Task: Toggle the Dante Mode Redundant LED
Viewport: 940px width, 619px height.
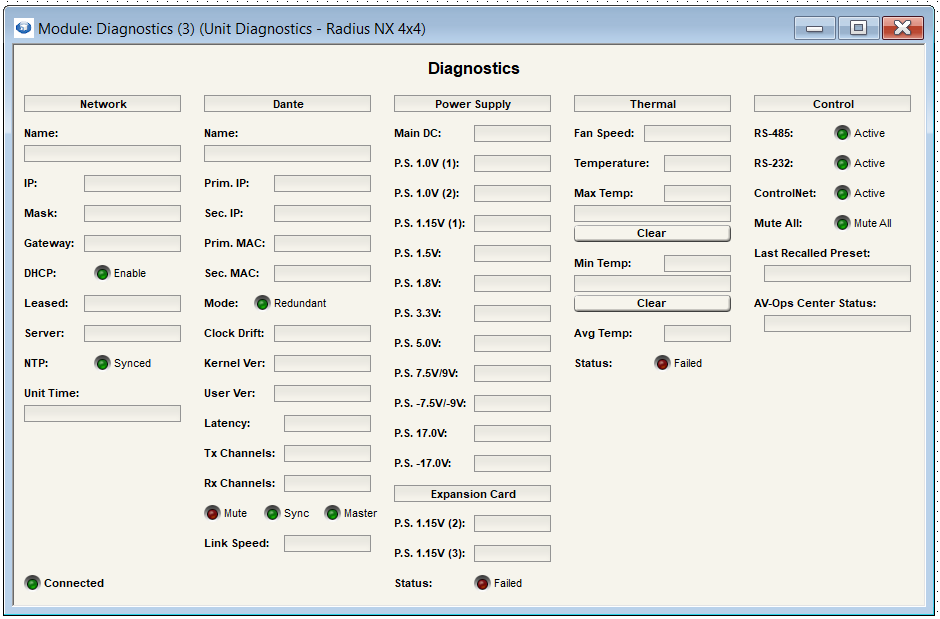Action: 263,303
